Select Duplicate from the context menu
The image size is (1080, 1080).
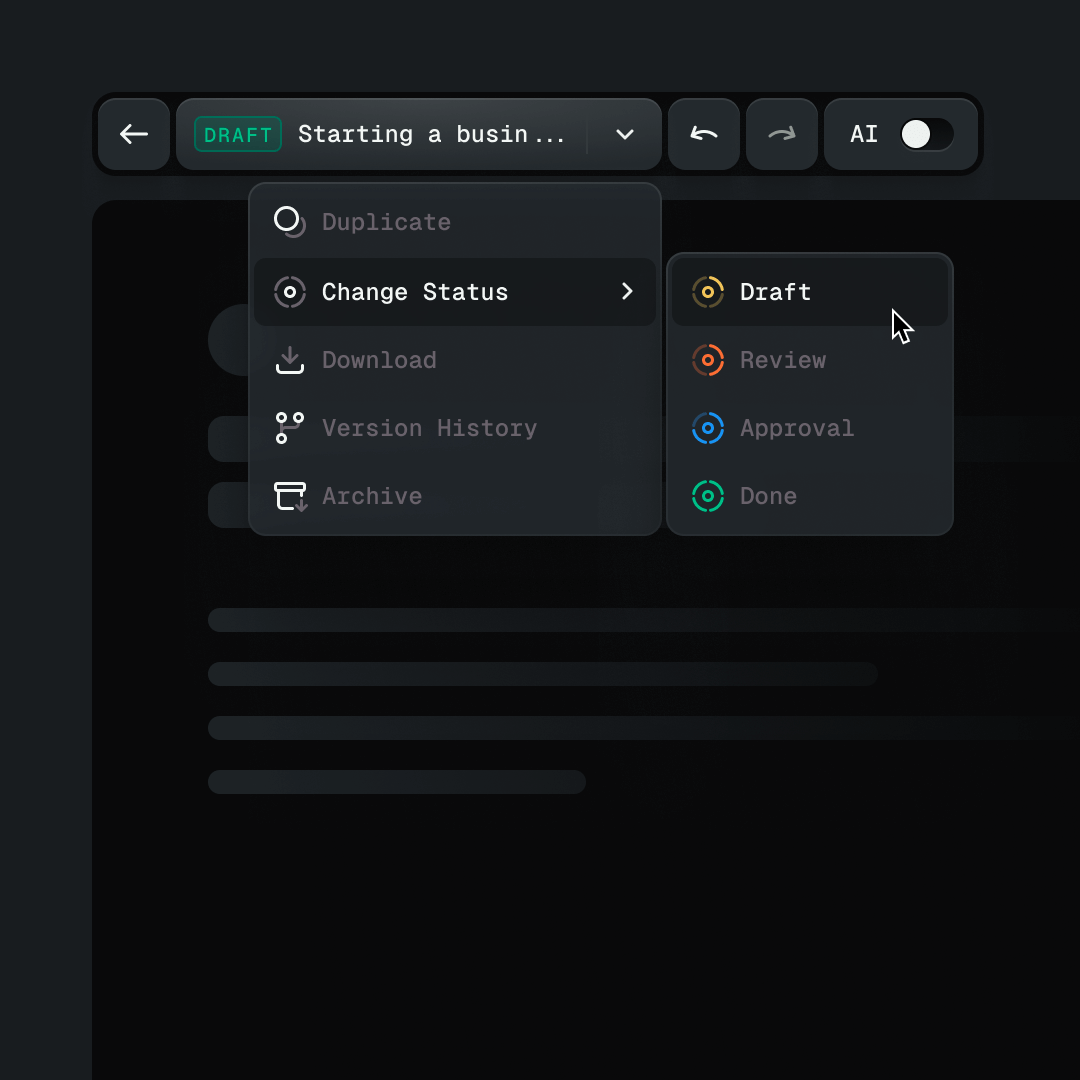(x=385, y=222)
